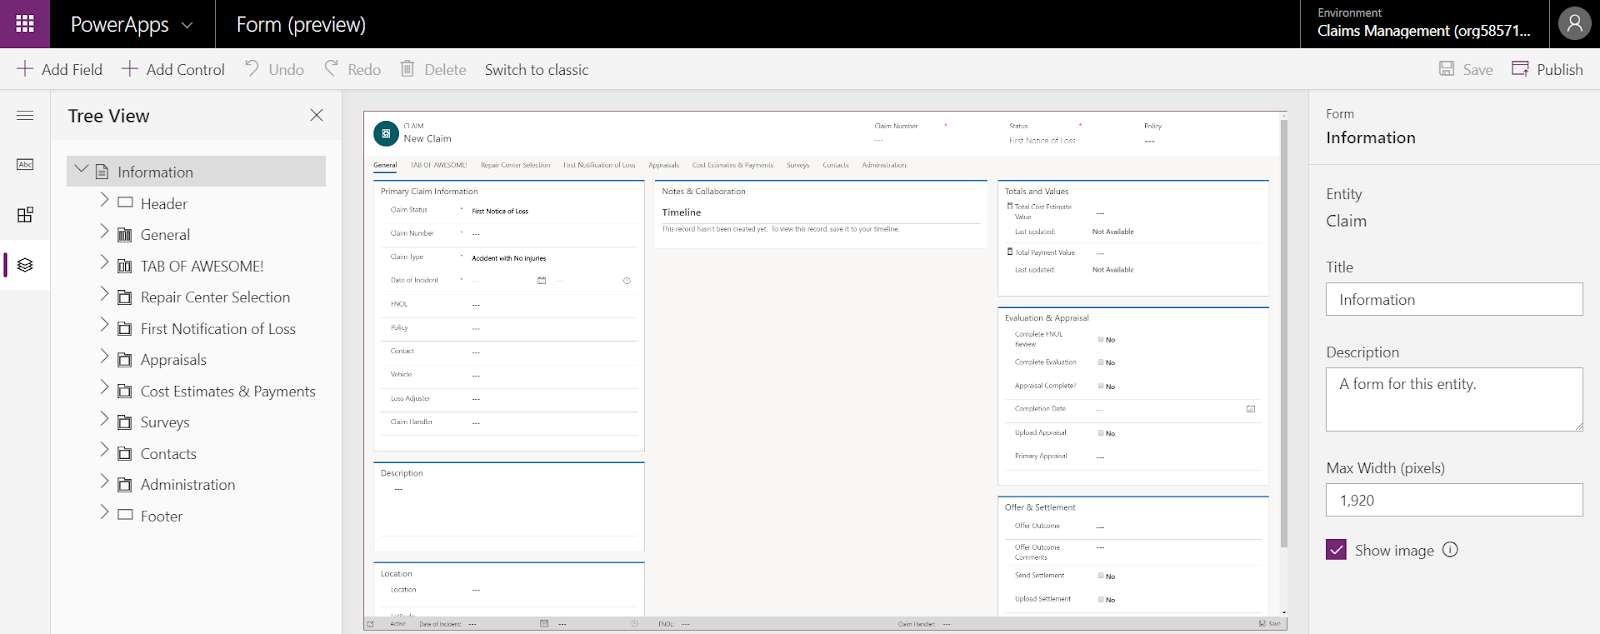1600x634 pixels.
Task: Click the Title input field
Action: pyautogui.click(x=1454, y=299)
